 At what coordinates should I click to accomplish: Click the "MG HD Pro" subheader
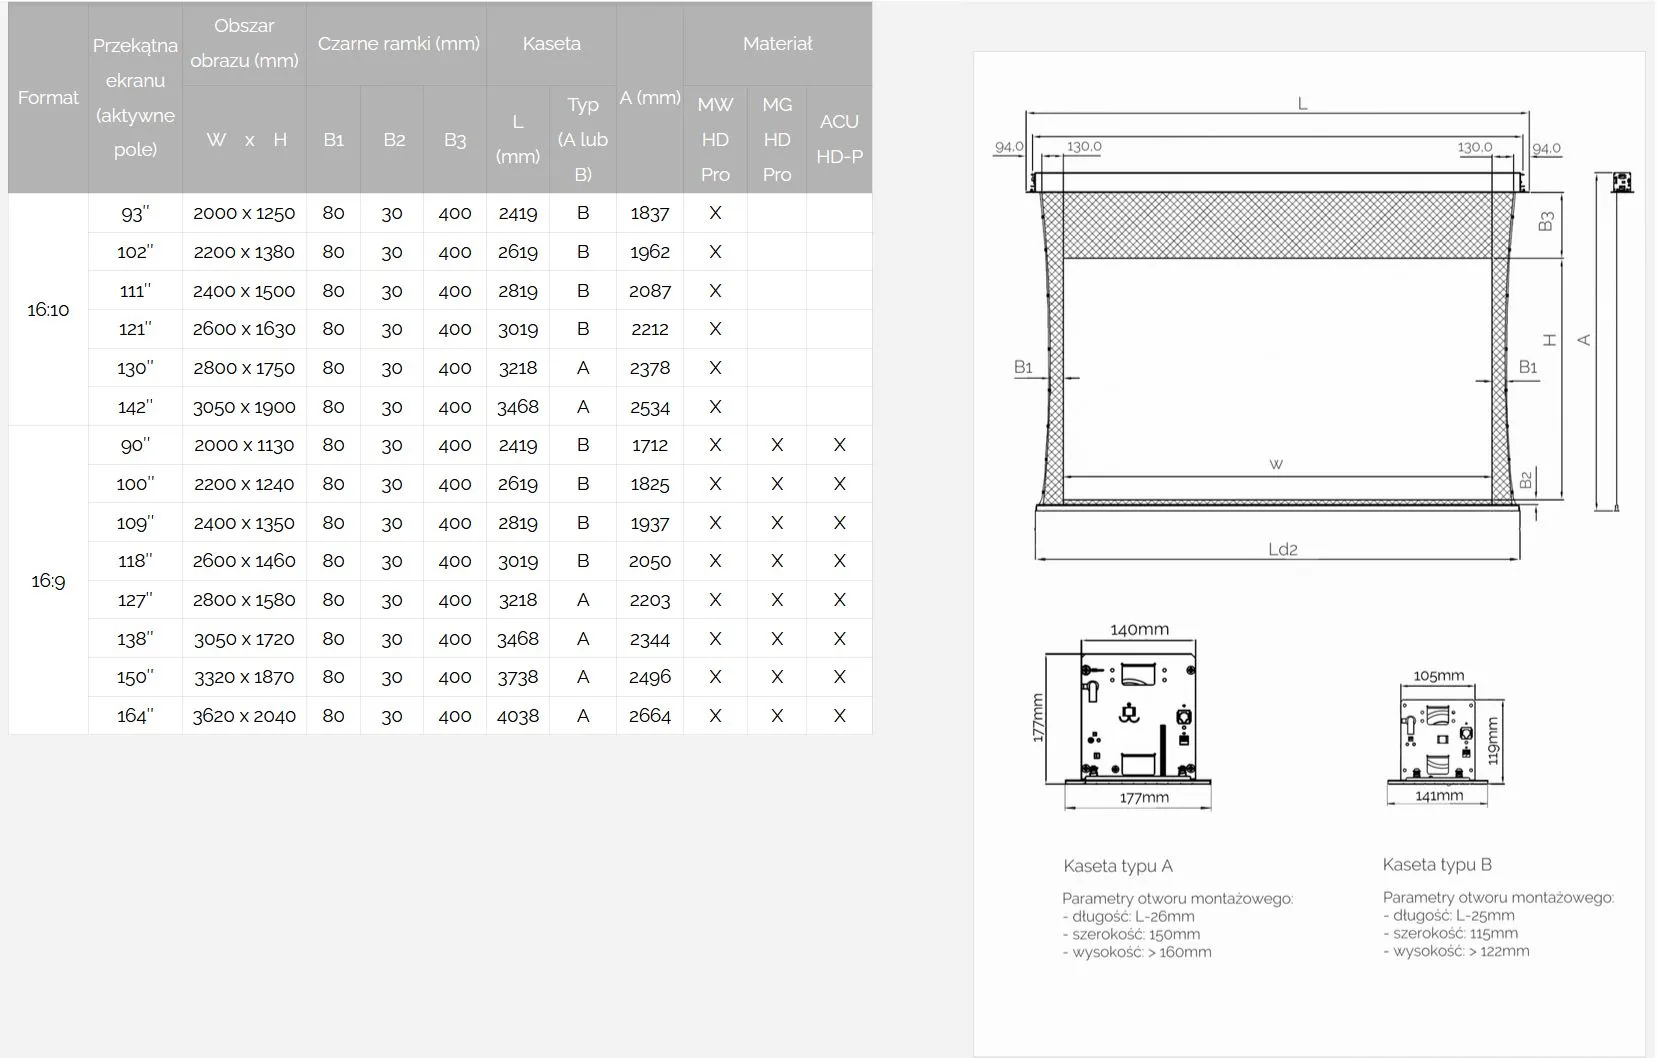[x=777, y=139]
